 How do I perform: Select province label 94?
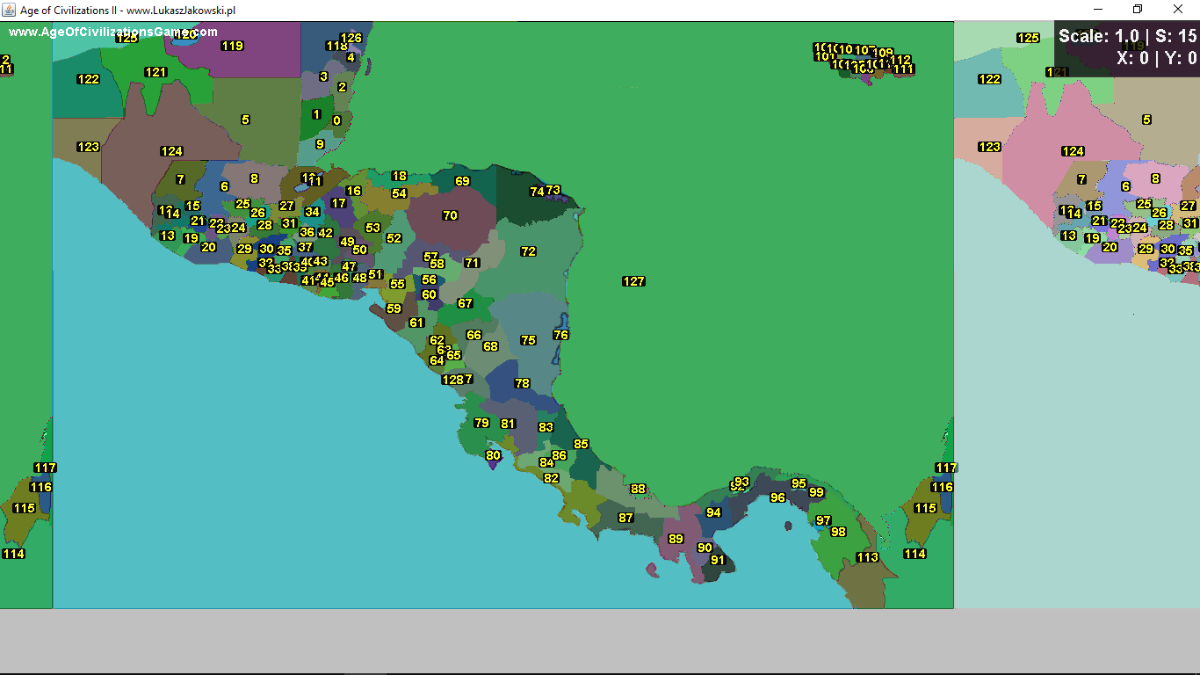[x=713, y=512]
